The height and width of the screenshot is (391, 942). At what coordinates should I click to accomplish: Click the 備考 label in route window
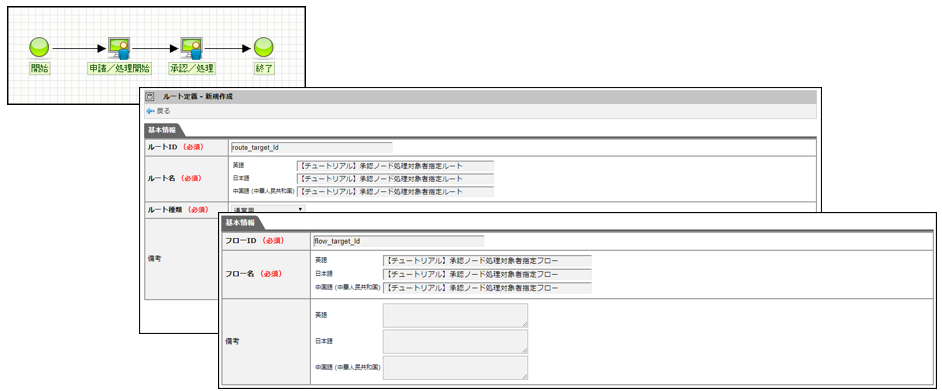(x=154, y=258)
